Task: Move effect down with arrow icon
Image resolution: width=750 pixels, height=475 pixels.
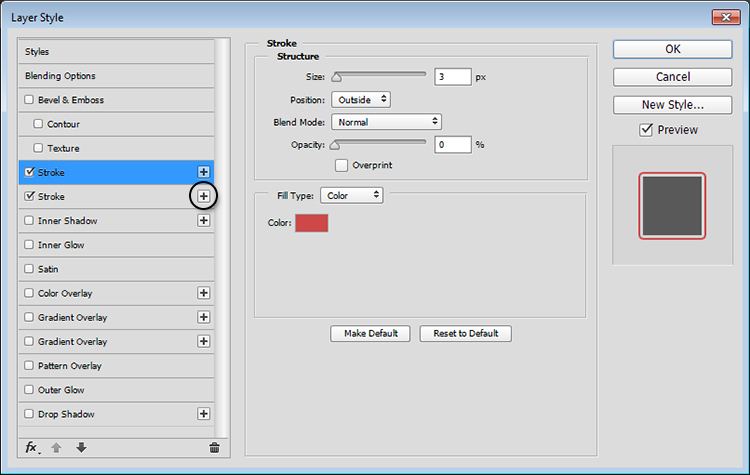Action: click(x=81, y=448)
